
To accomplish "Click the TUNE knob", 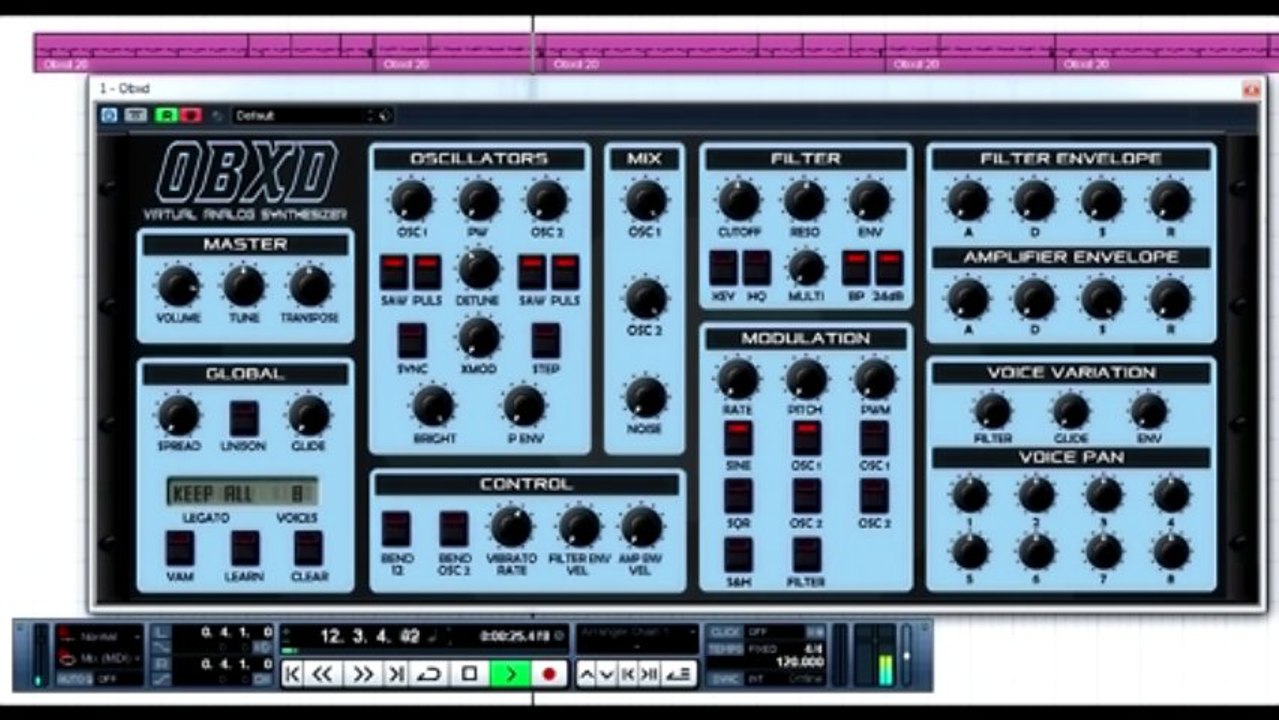I will pyautogui.click(x=243, y=286).
